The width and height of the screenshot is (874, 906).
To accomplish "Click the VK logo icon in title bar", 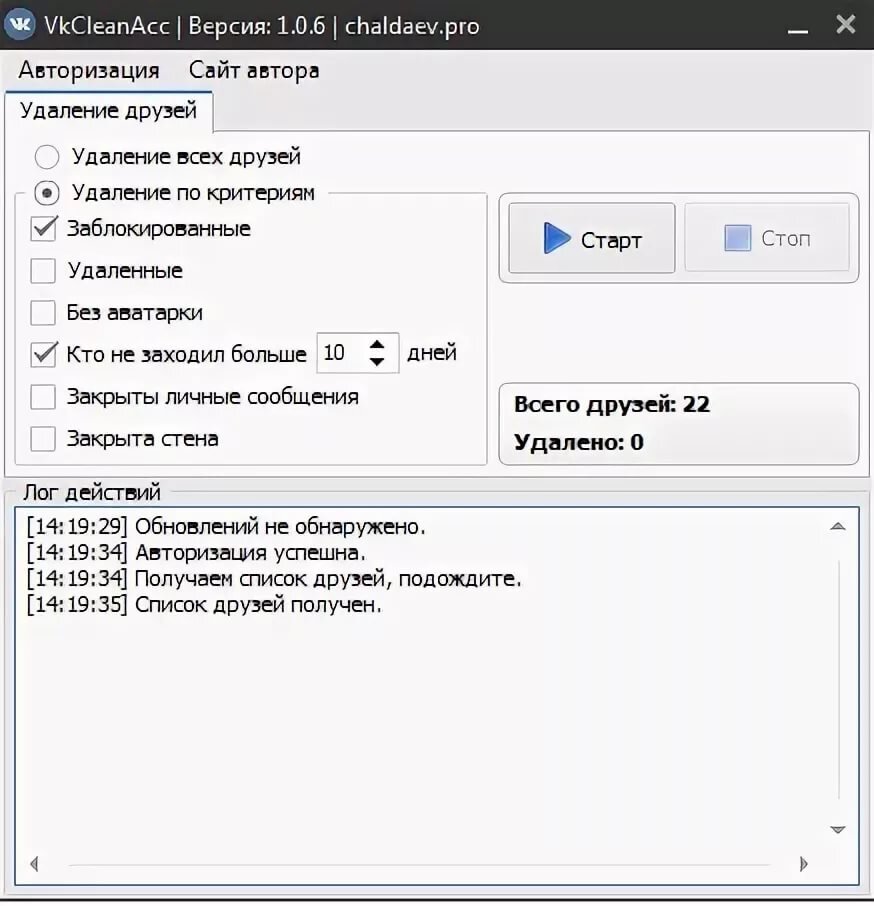I will [x=20, y=25].
